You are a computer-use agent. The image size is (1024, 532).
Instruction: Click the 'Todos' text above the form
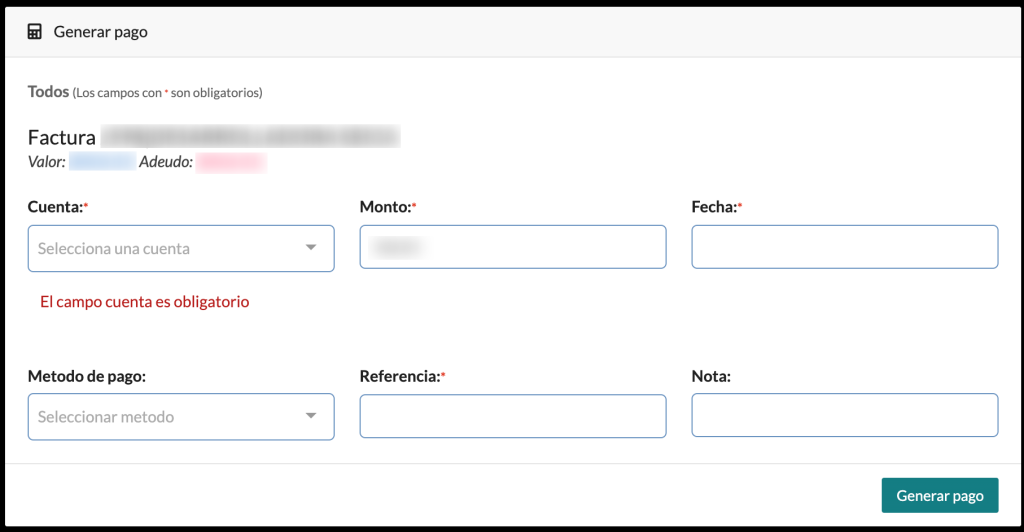click(x=48, y=92)
